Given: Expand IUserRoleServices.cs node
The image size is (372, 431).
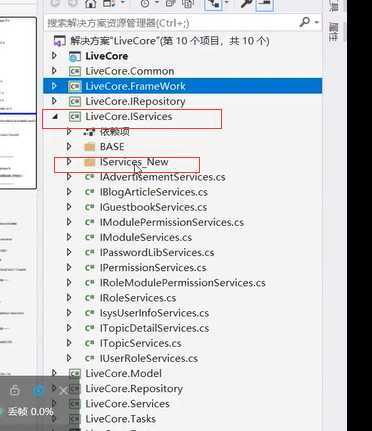Looking at the screenshot, I should [69, 358].
